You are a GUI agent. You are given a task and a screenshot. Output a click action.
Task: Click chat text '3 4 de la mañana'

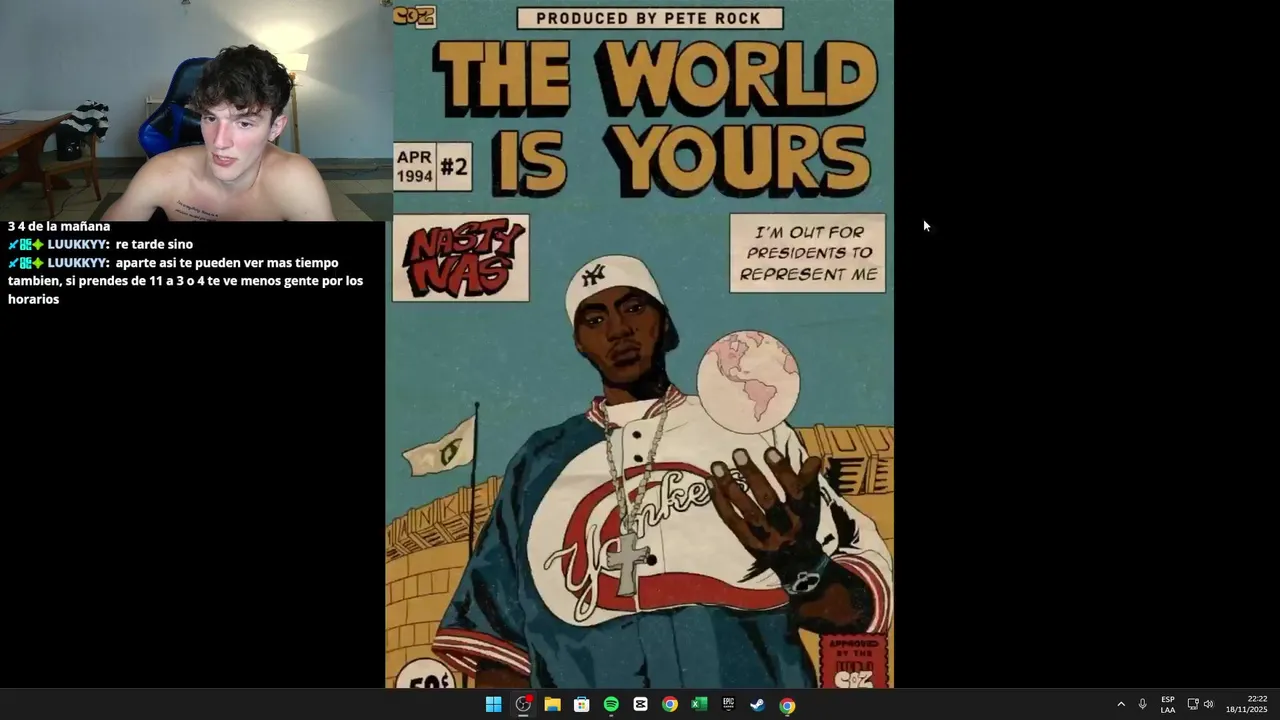click(x=59, y=227)
